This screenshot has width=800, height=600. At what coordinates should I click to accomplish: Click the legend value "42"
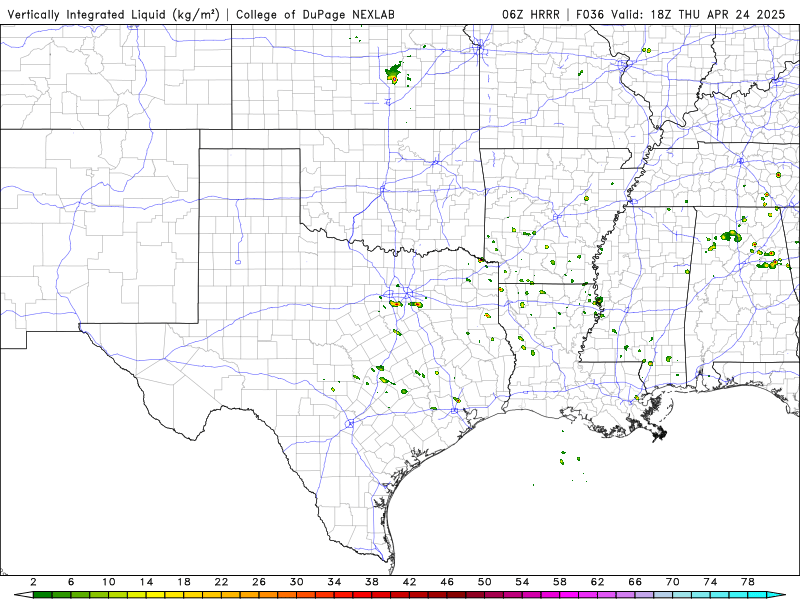point(410,582)
